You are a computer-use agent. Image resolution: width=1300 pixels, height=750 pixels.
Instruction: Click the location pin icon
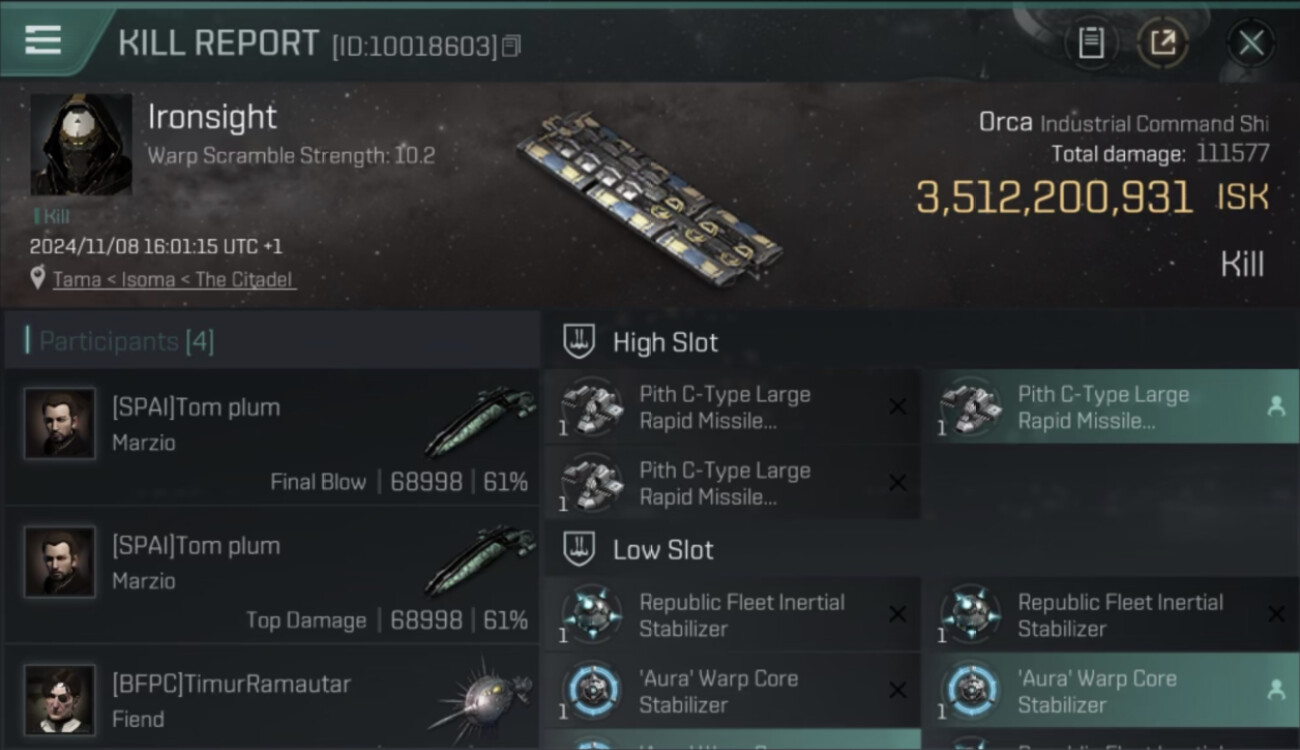(38, 279)
